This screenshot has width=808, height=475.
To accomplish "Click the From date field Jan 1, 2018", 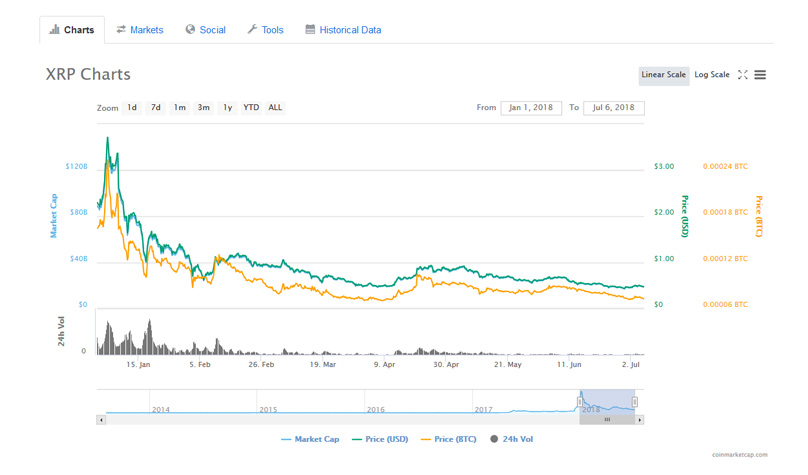I will (531, 108).
